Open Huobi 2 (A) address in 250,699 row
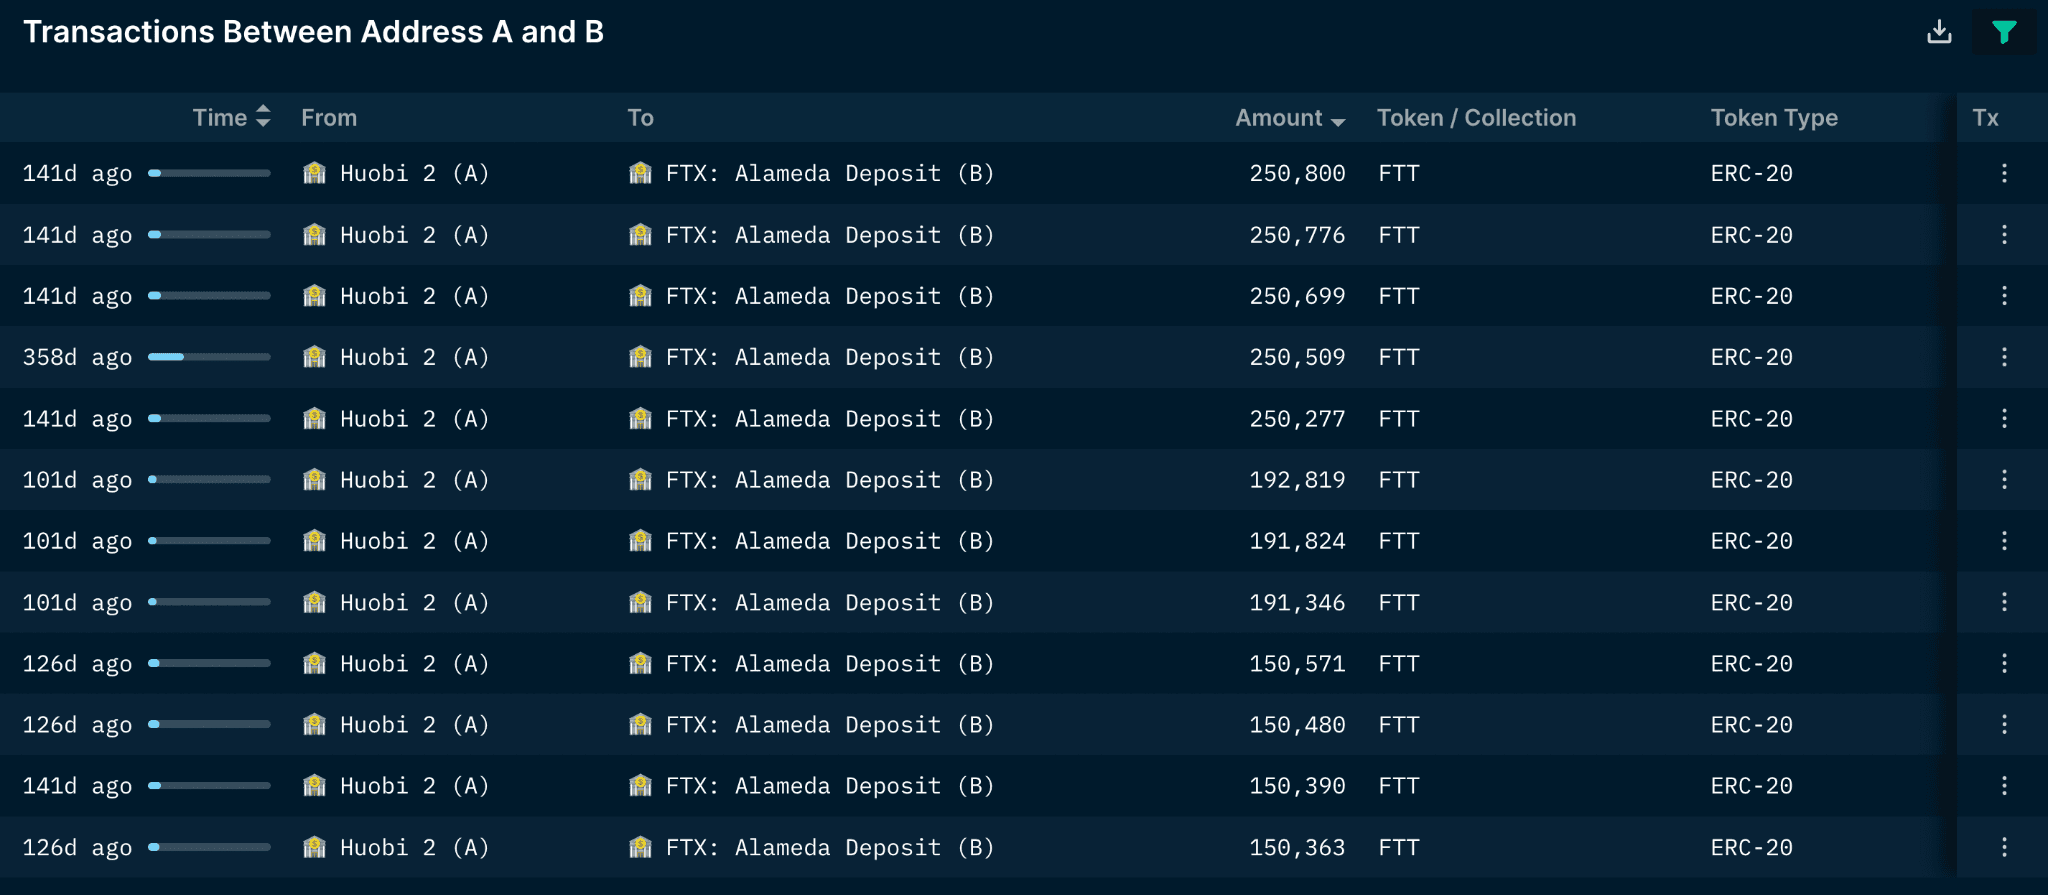The image size is (2048, 895). [x=414, y=296]
